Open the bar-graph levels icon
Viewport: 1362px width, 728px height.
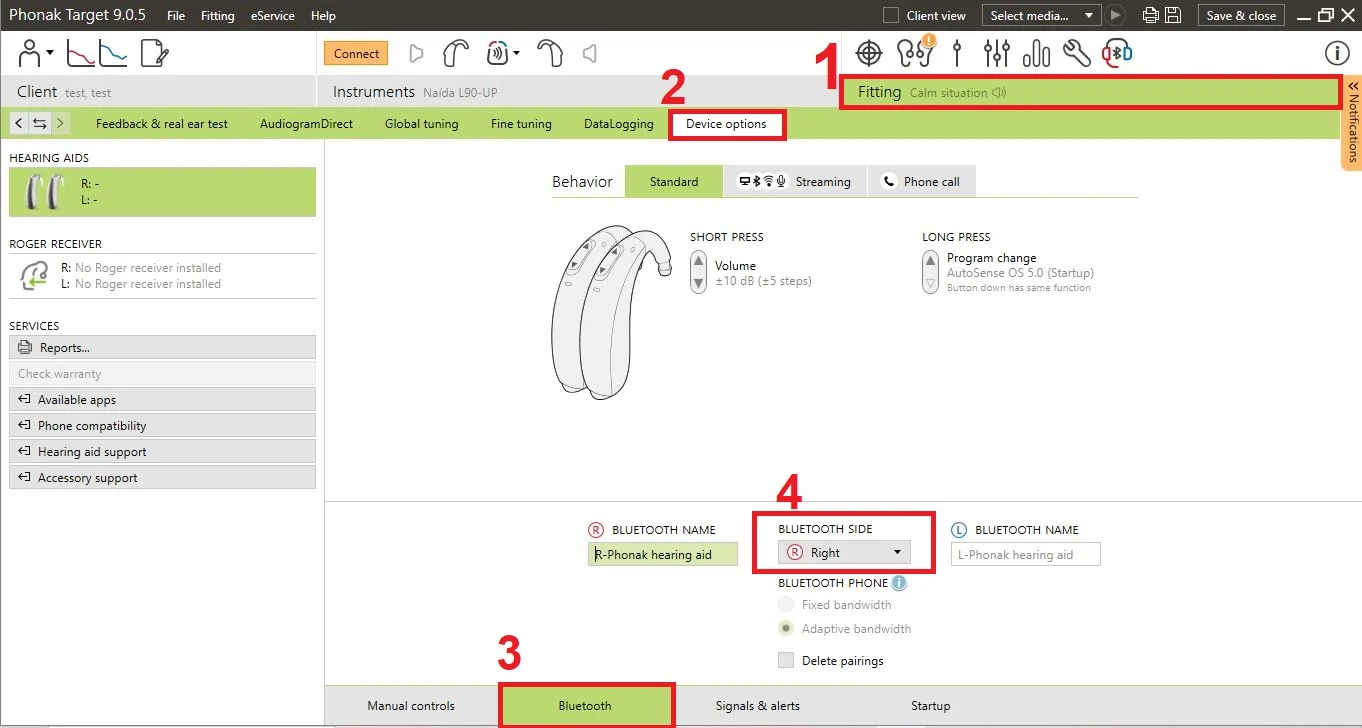pos(1037,53)
